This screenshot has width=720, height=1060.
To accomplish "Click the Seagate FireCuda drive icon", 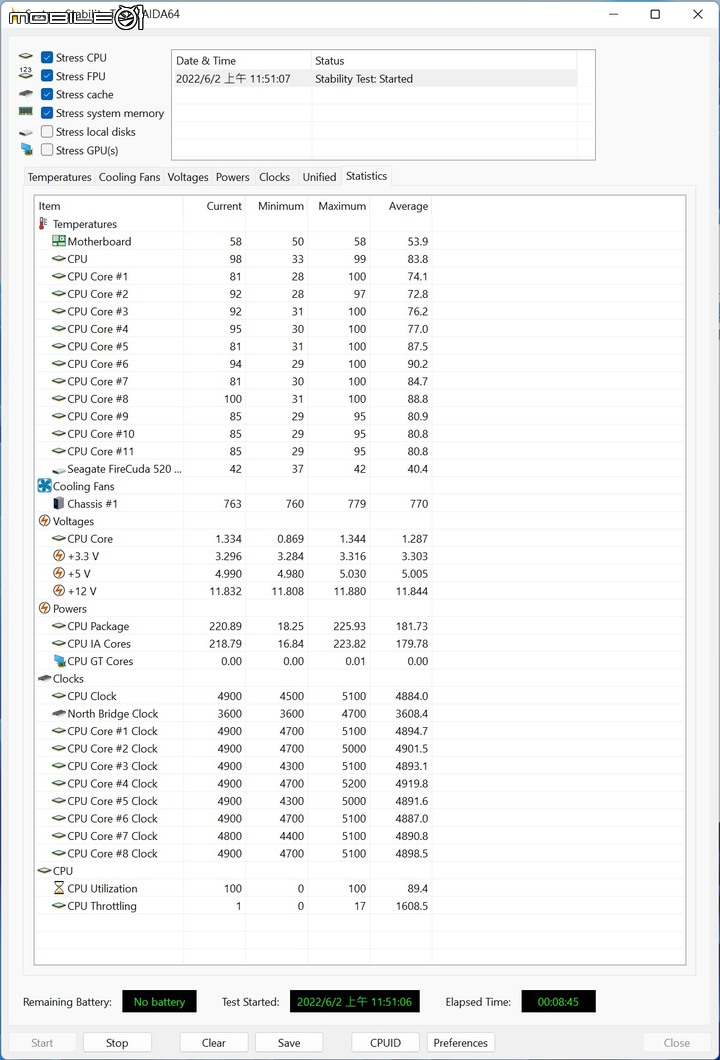I will tap(59, 469).
